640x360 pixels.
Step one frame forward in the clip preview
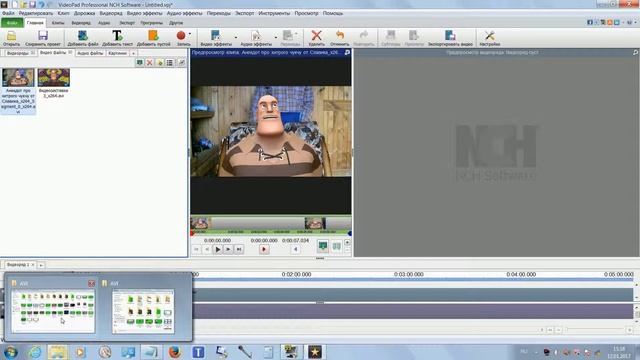pos(228,249)
